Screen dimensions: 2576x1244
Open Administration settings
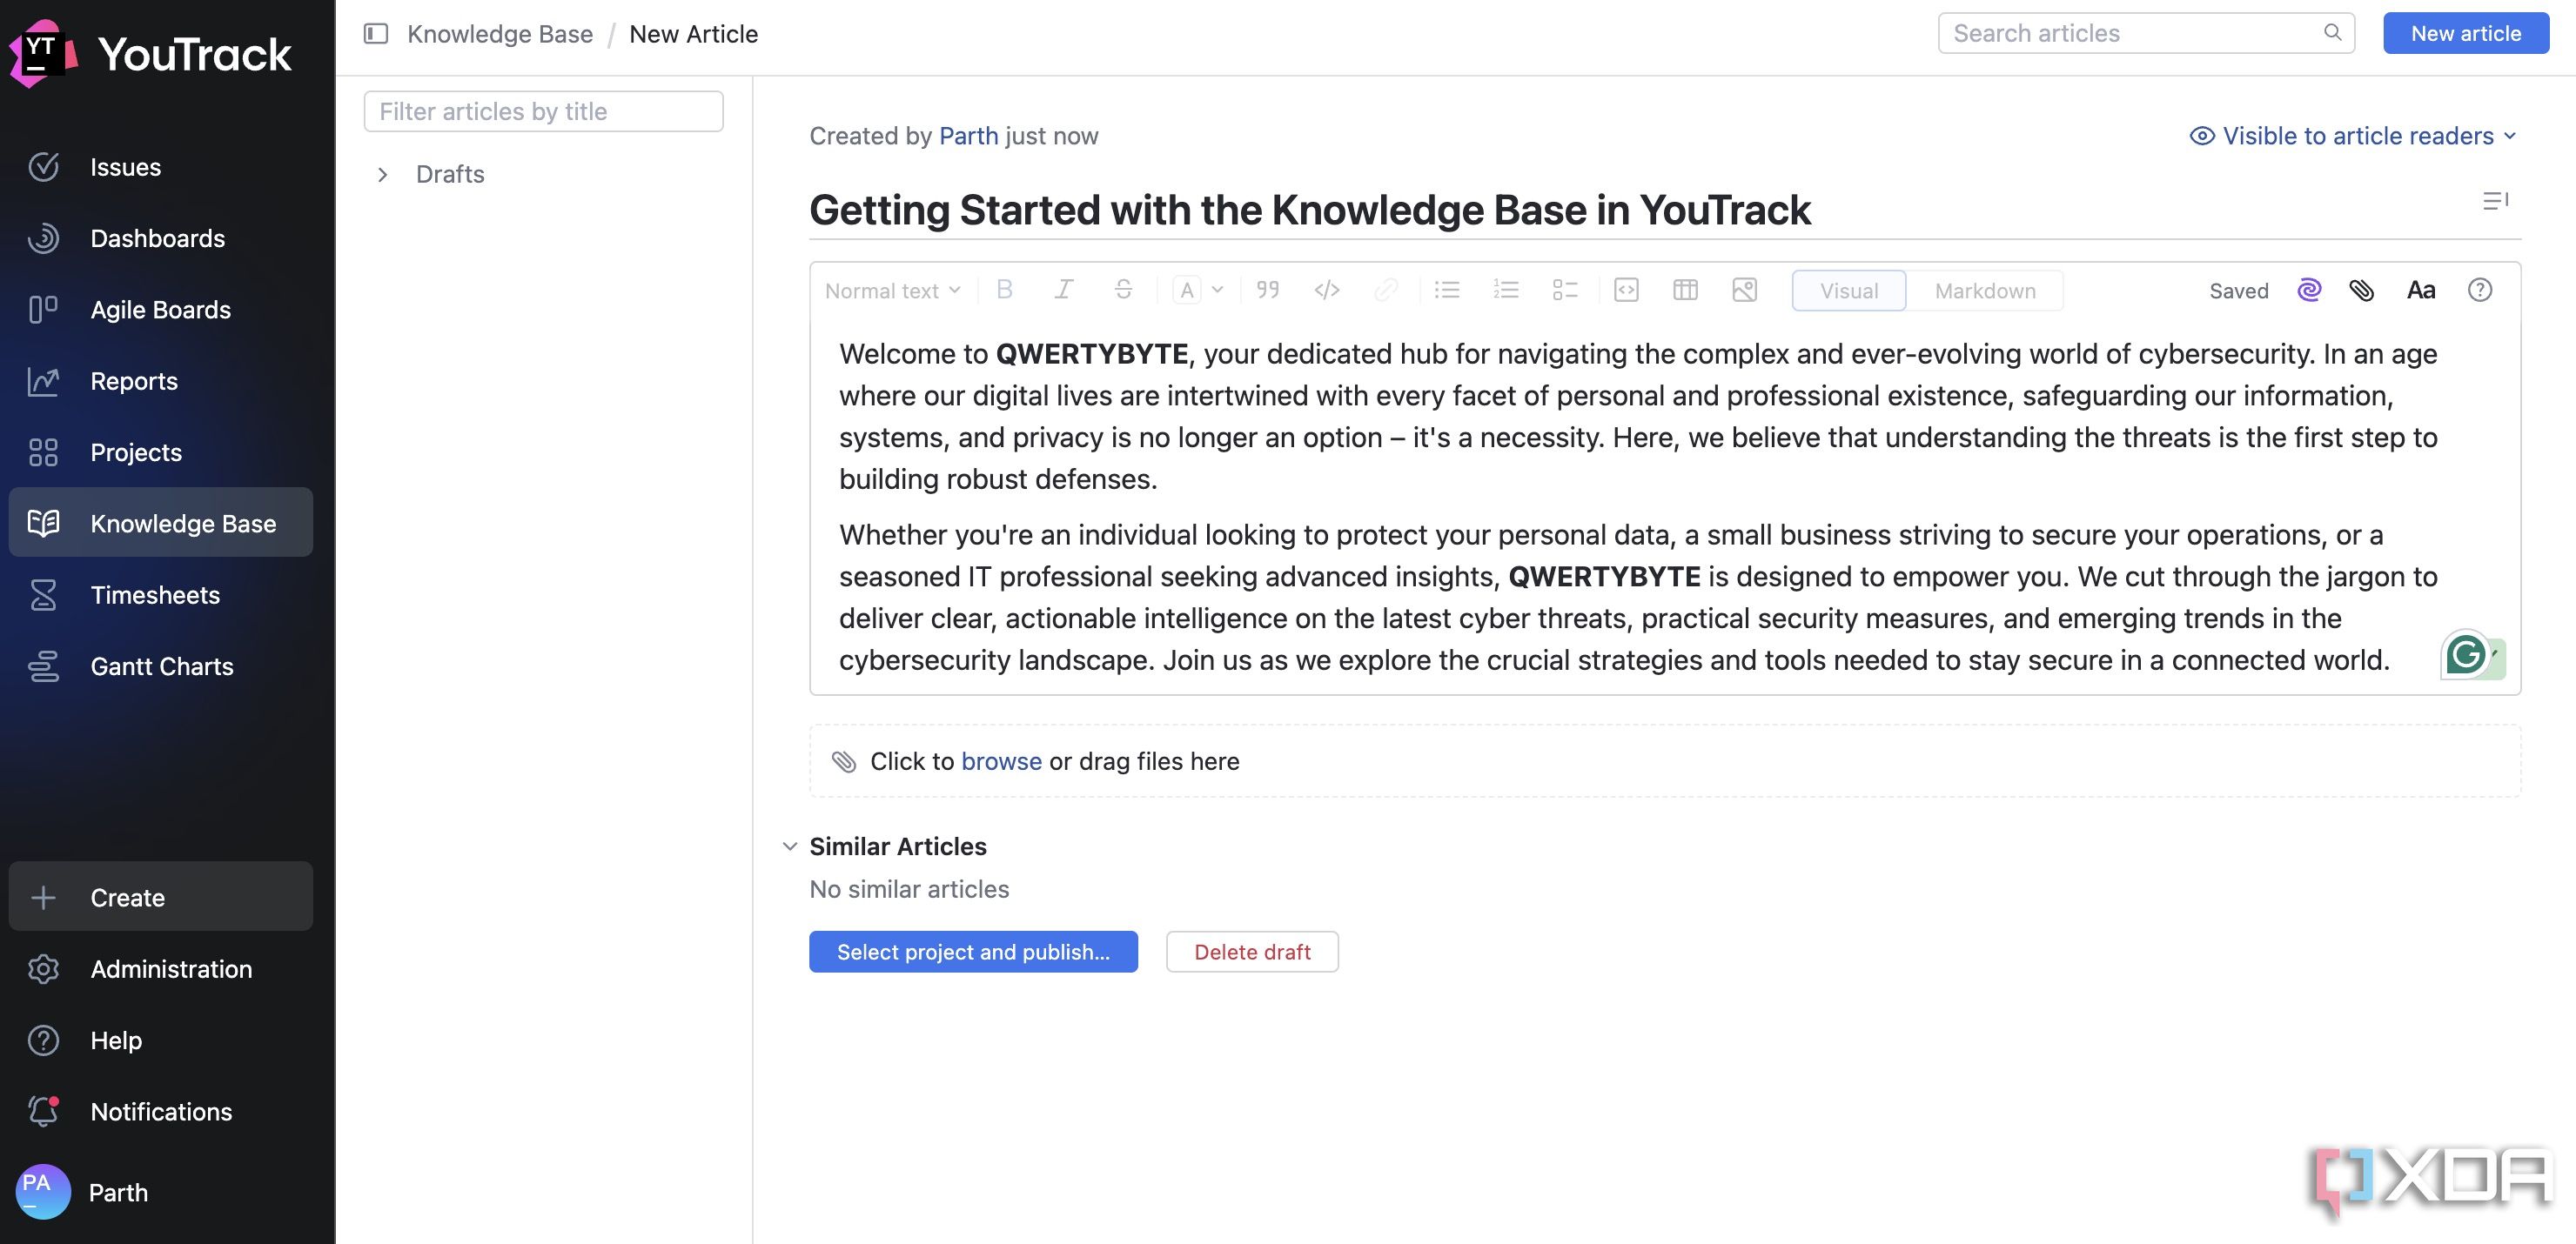[161, 969]
